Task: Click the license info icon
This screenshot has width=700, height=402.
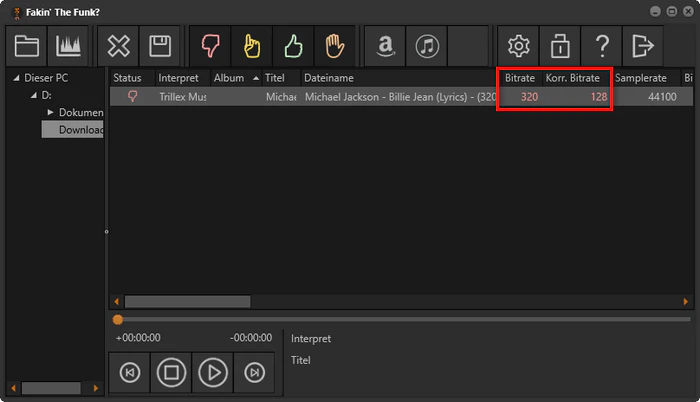Action: (x=560, y=46)
